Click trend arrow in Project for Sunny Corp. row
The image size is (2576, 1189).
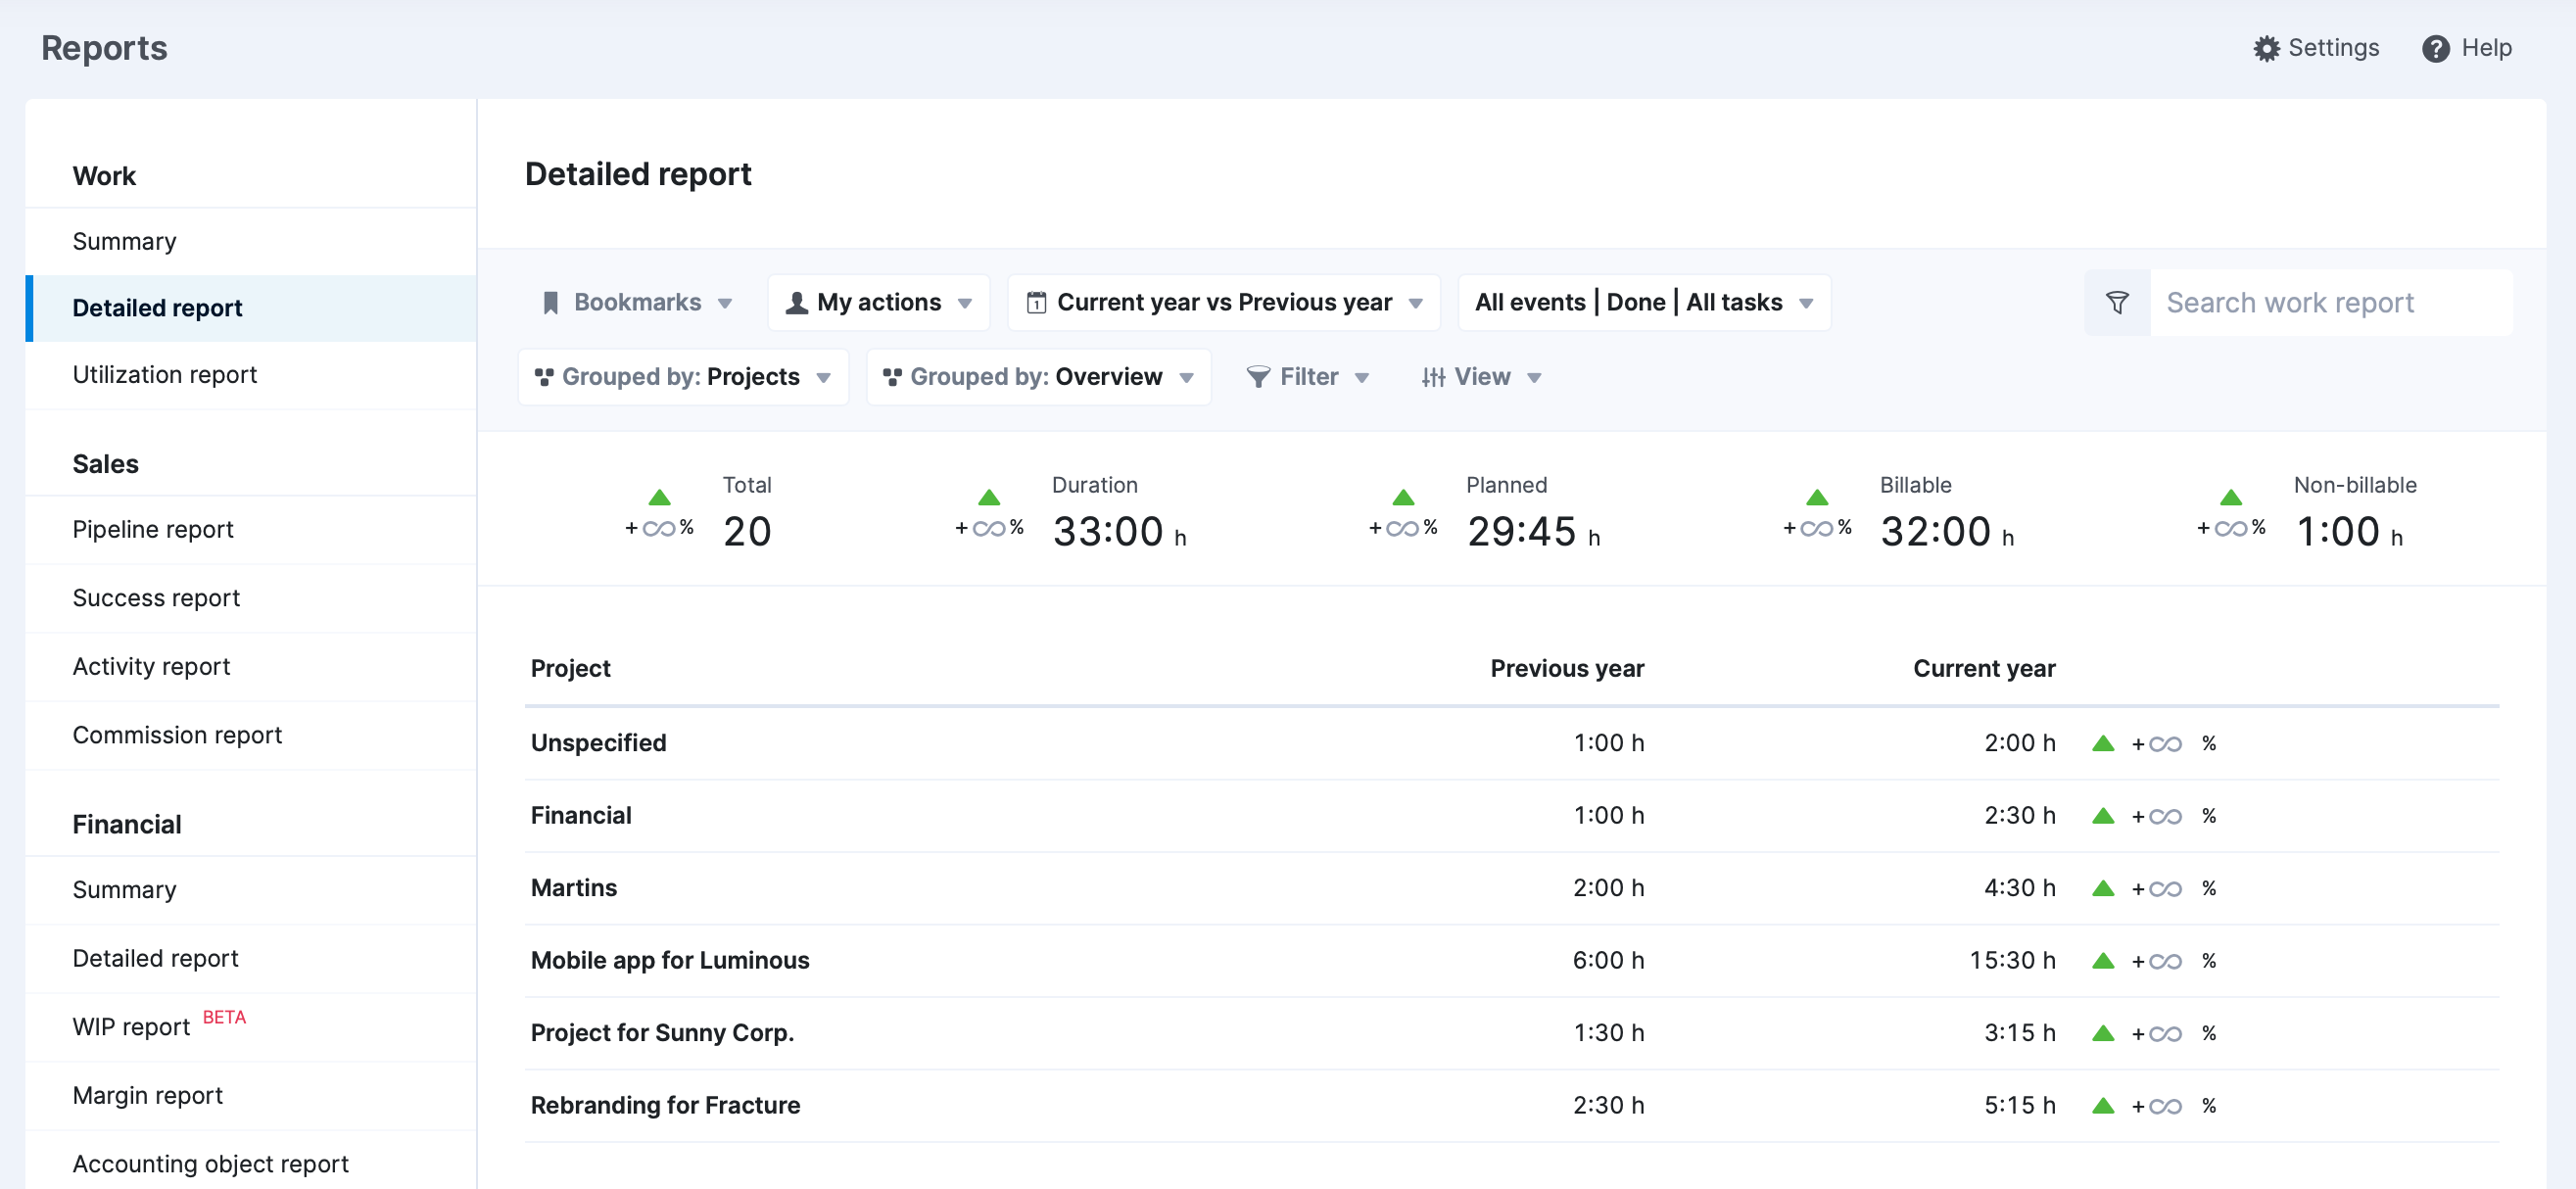pyautogui.click(x=2102, y=1033)
